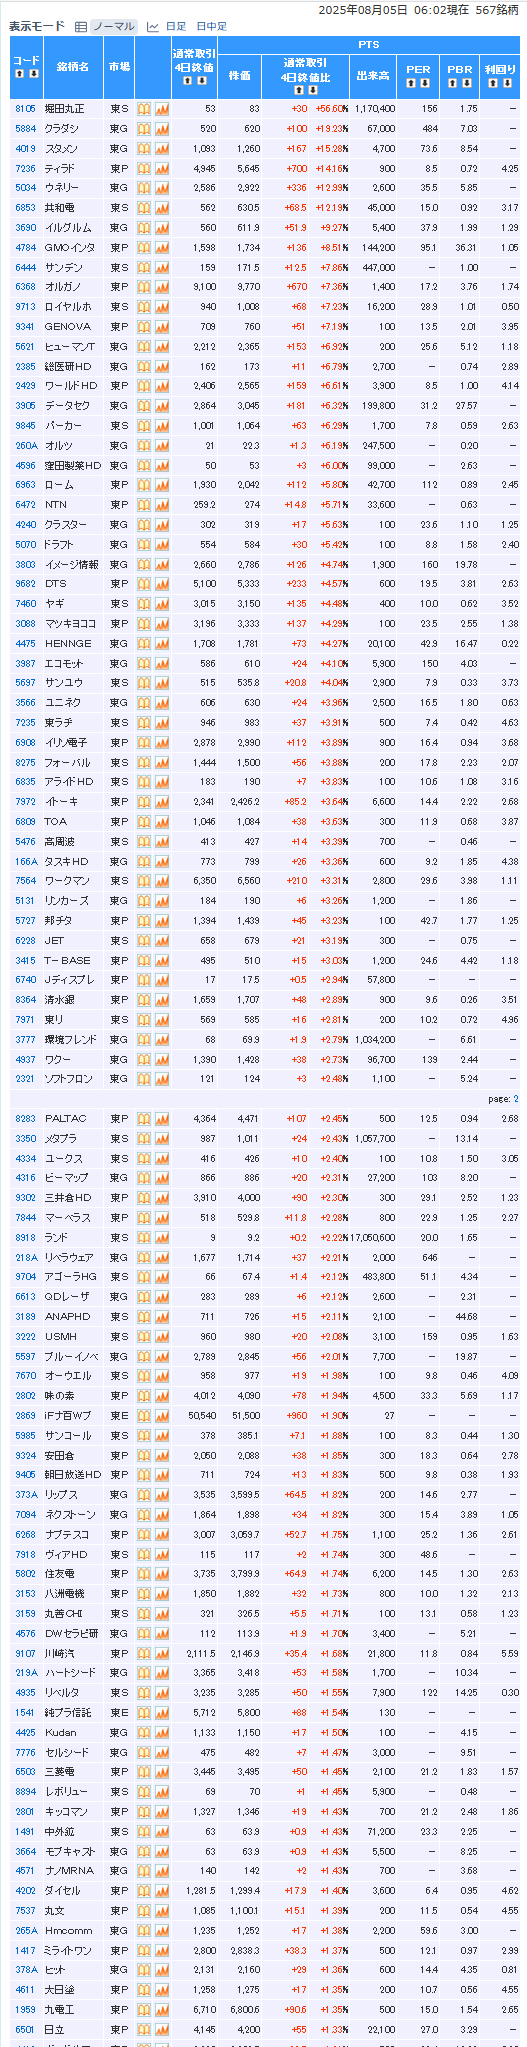Switch display mode to 日中足
This screenshot has width=527, height=2047.
(211, 27)
